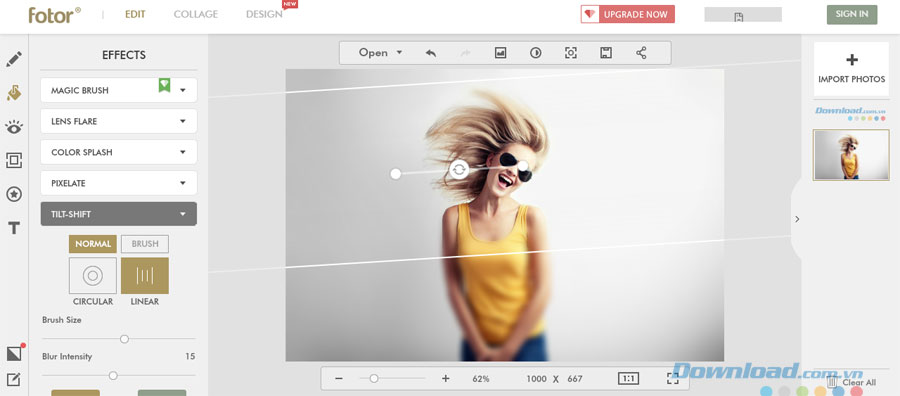Viewport: 900px width, 396px height.
Task: Click the left tilt-shift endpoint handle
Action: (395, 174)
